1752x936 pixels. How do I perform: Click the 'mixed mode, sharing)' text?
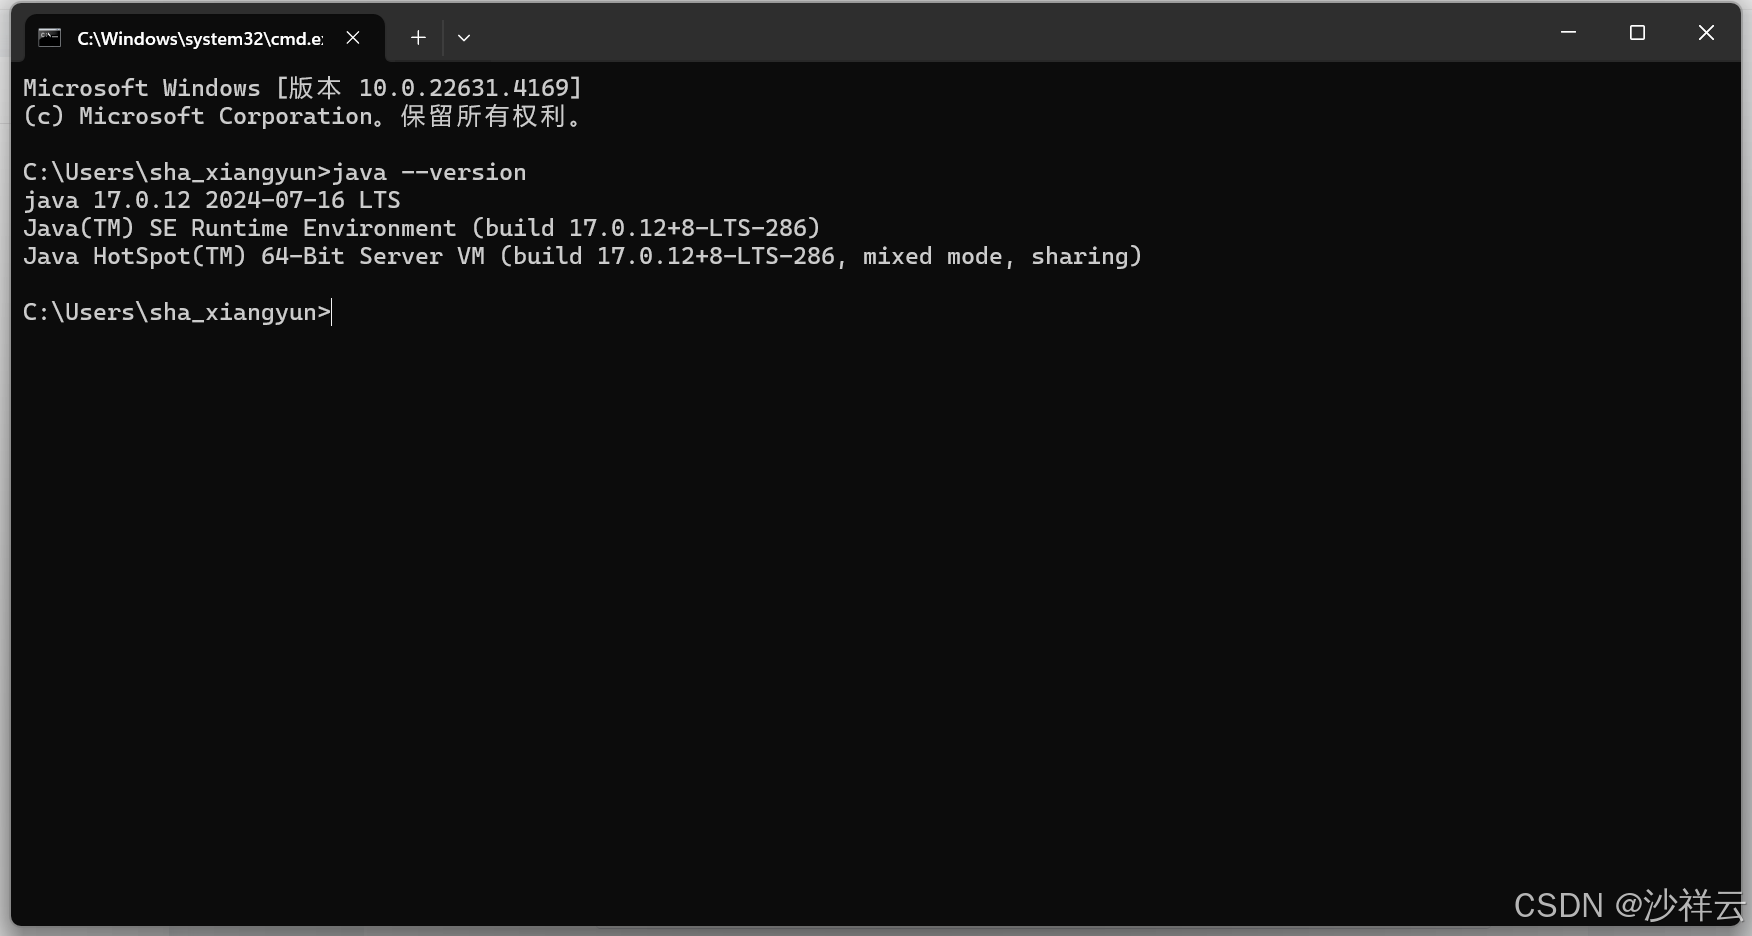click(x=1002, y=256)
